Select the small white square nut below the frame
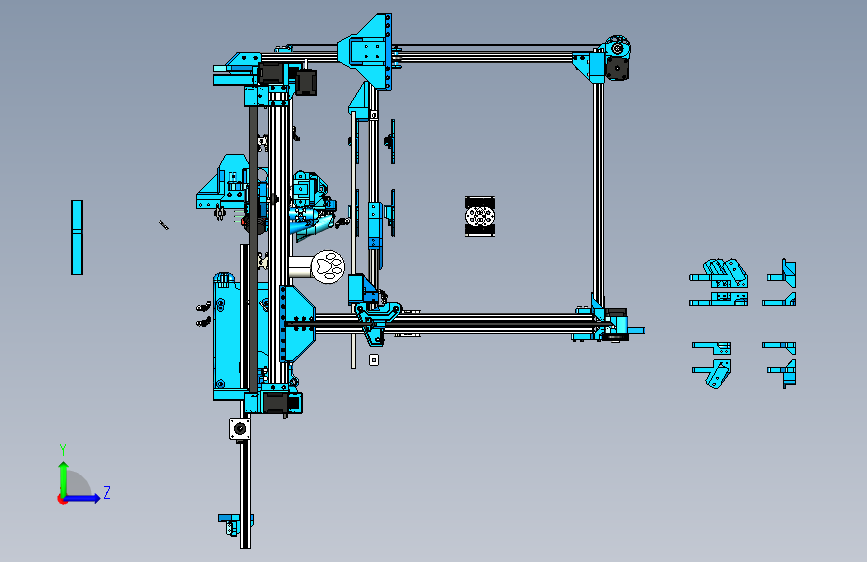Screen dimensions: 867x562 pyautogui.click(x=374, y=360)
